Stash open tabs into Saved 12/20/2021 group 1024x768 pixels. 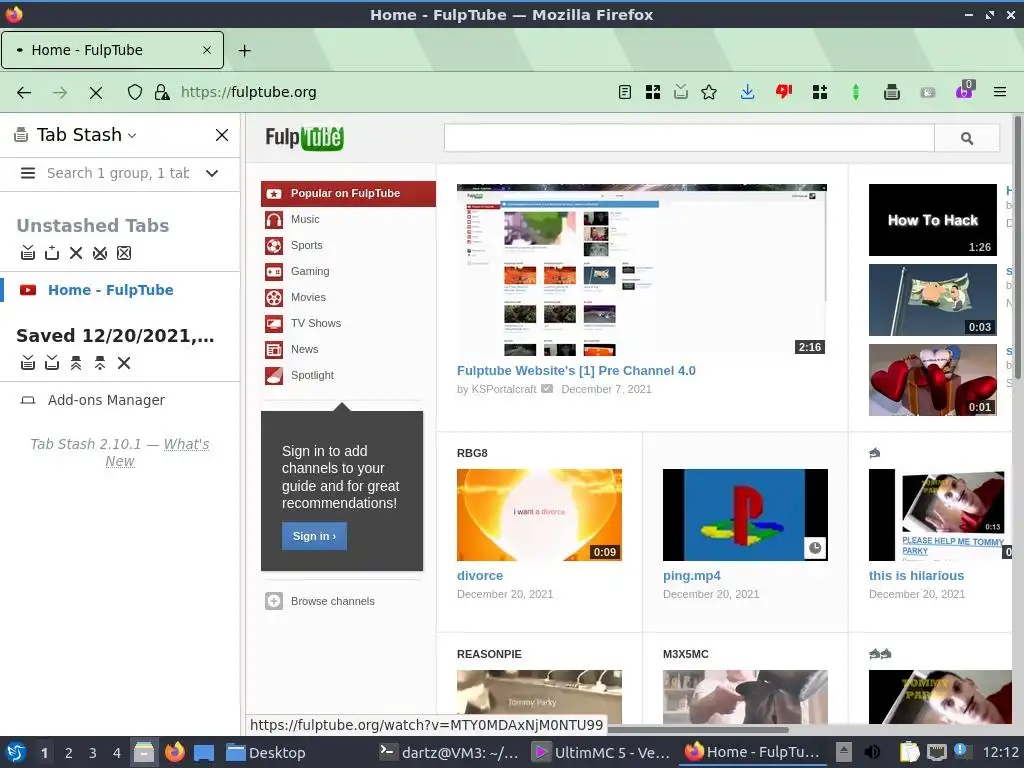coord(27,363)
